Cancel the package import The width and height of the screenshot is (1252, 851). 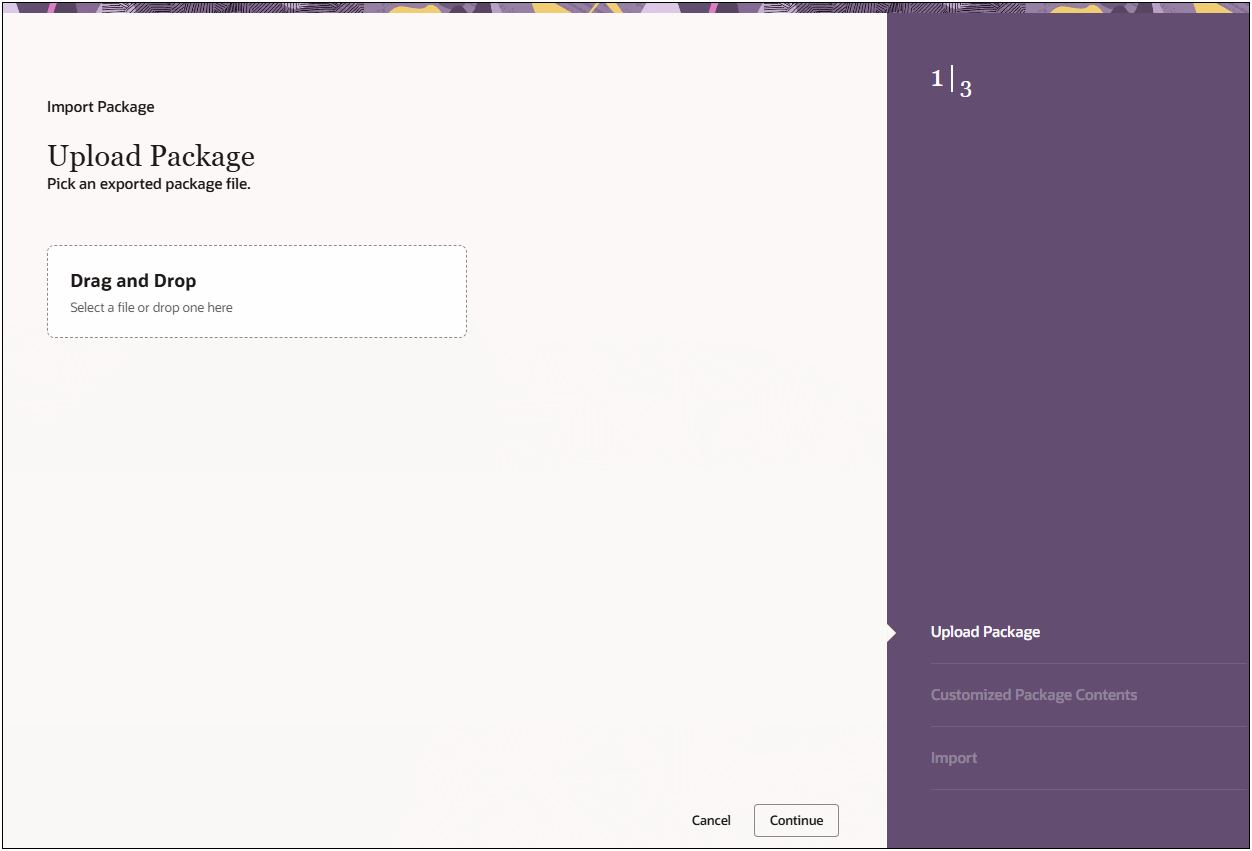(711, 820)
